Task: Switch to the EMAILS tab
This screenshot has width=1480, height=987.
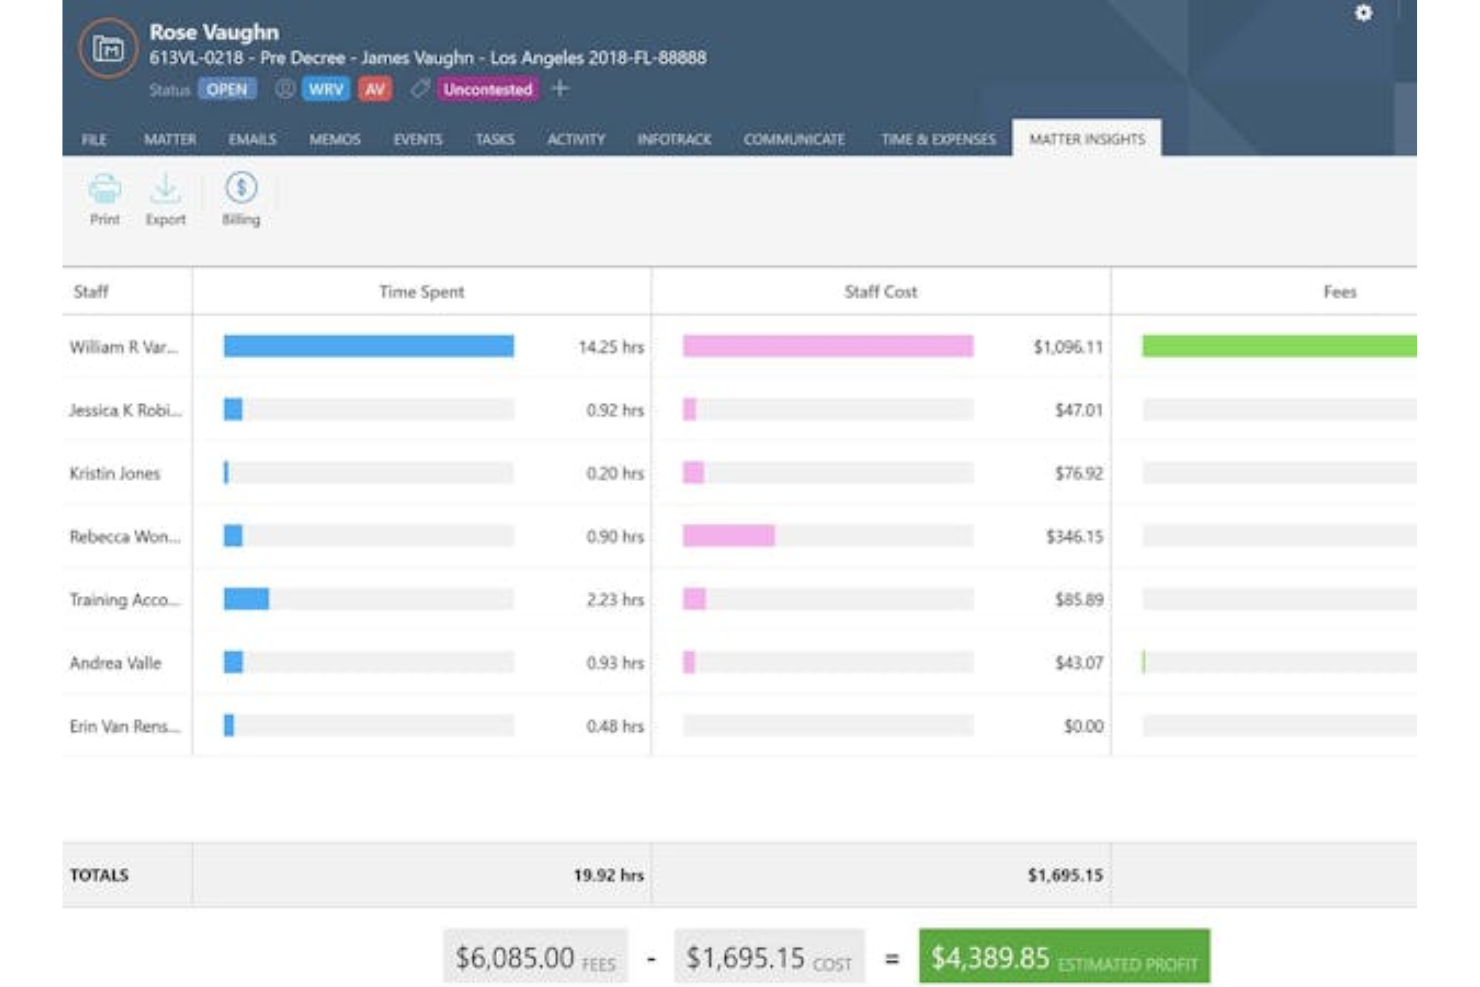Action: (252, 140)
